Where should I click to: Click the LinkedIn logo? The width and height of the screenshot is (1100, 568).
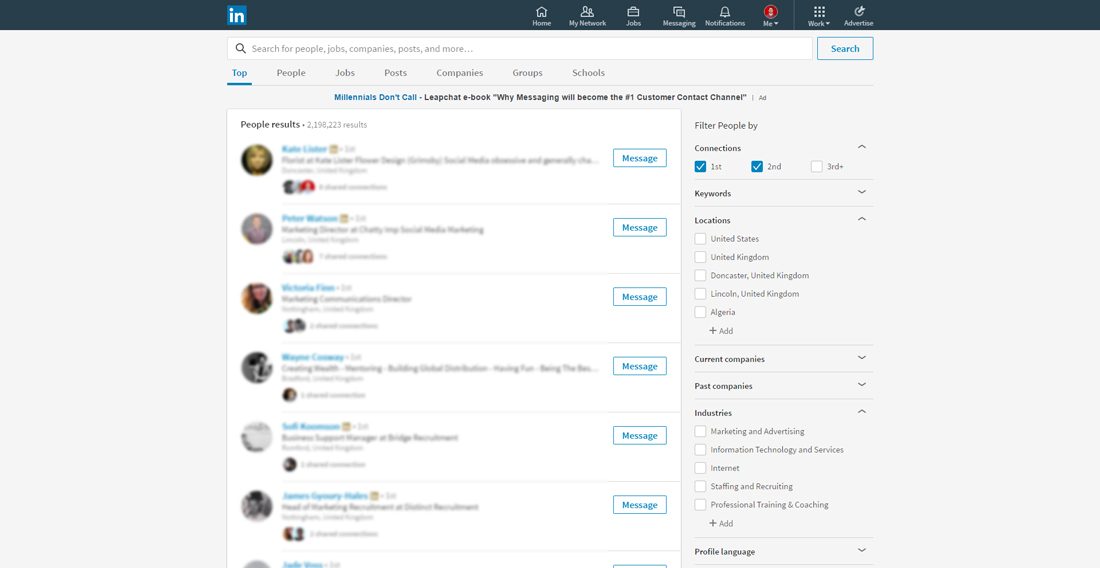[236, 15]
